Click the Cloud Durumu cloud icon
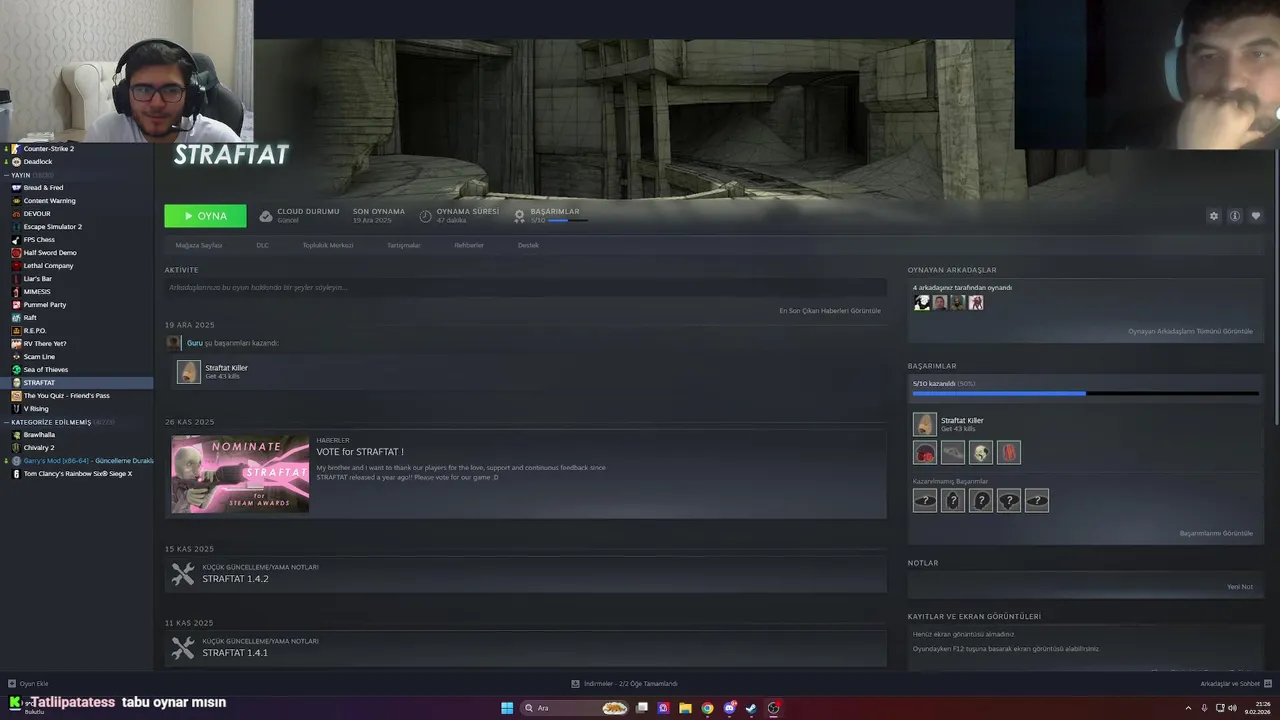This screenshot has height=720, width=1280. pos(266,216)
